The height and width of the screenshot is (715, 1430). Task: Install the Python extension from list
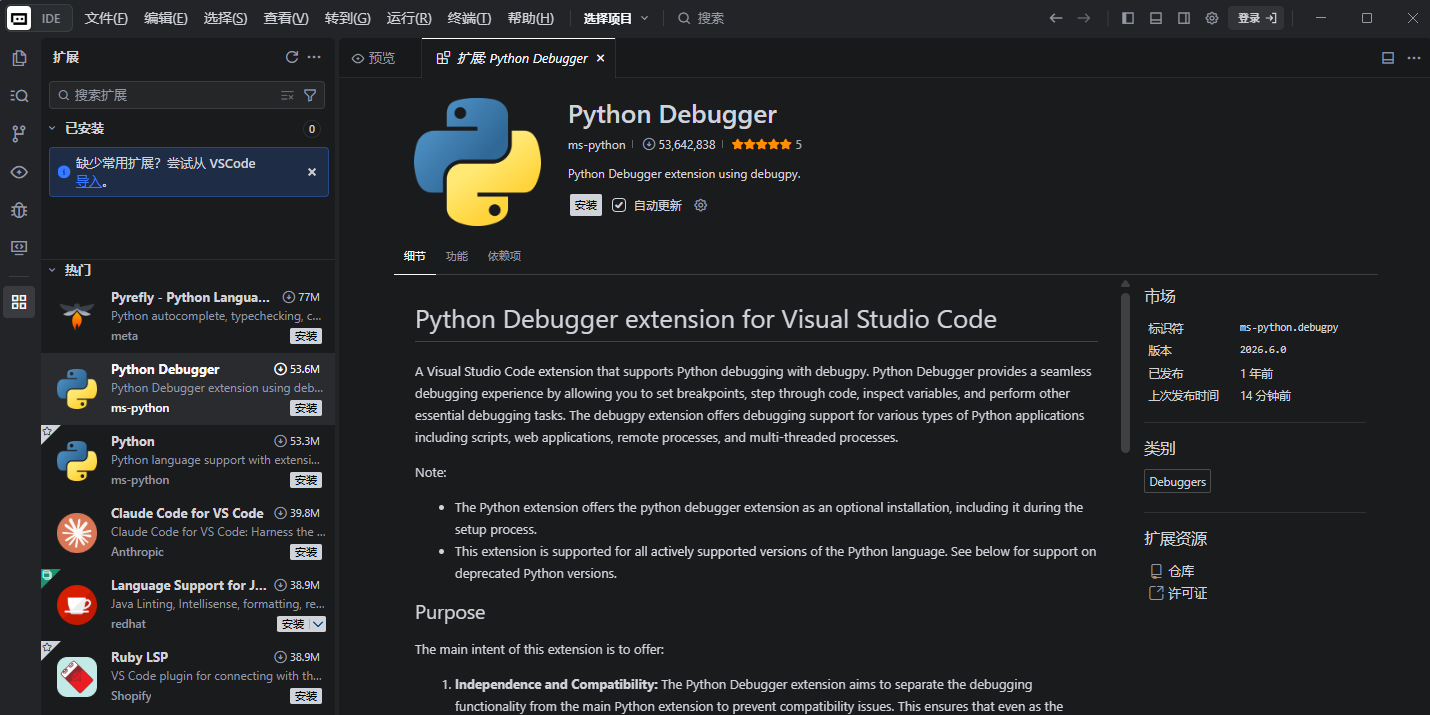tap(306, 480)
